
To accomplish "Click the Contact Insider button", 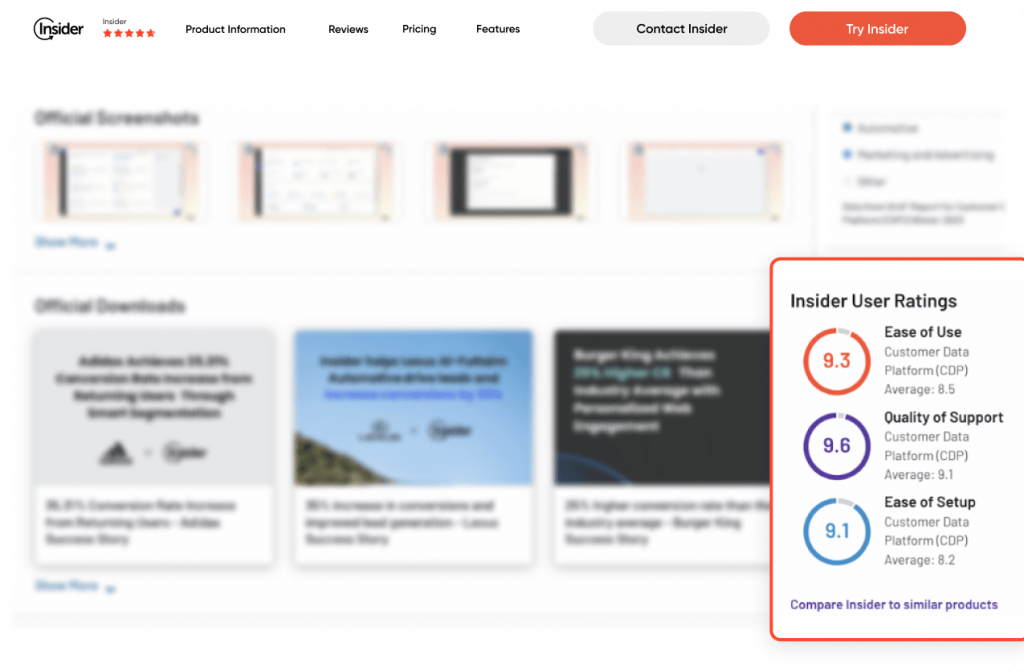I will [x=681, y=28].
